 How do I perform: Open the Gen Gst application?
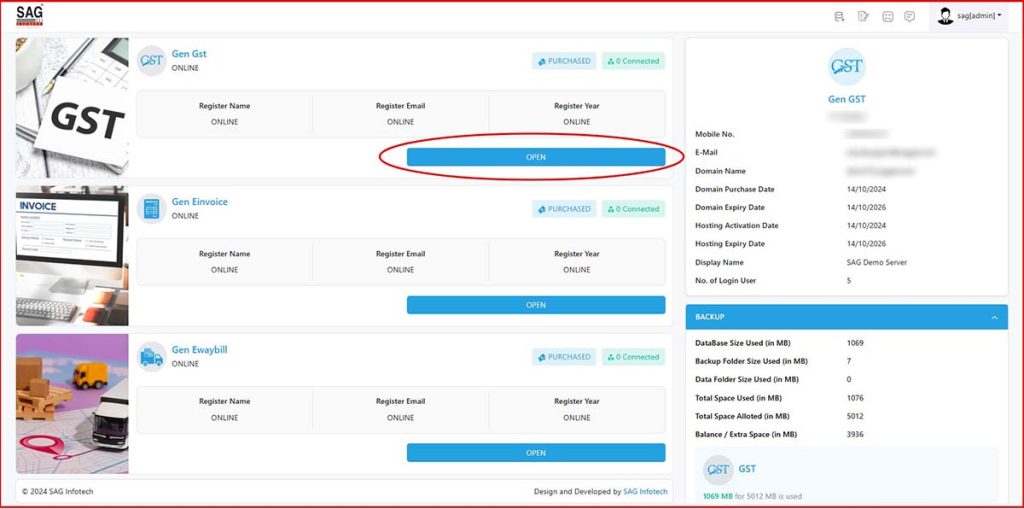pyautogui.click(x=536, y=157)
